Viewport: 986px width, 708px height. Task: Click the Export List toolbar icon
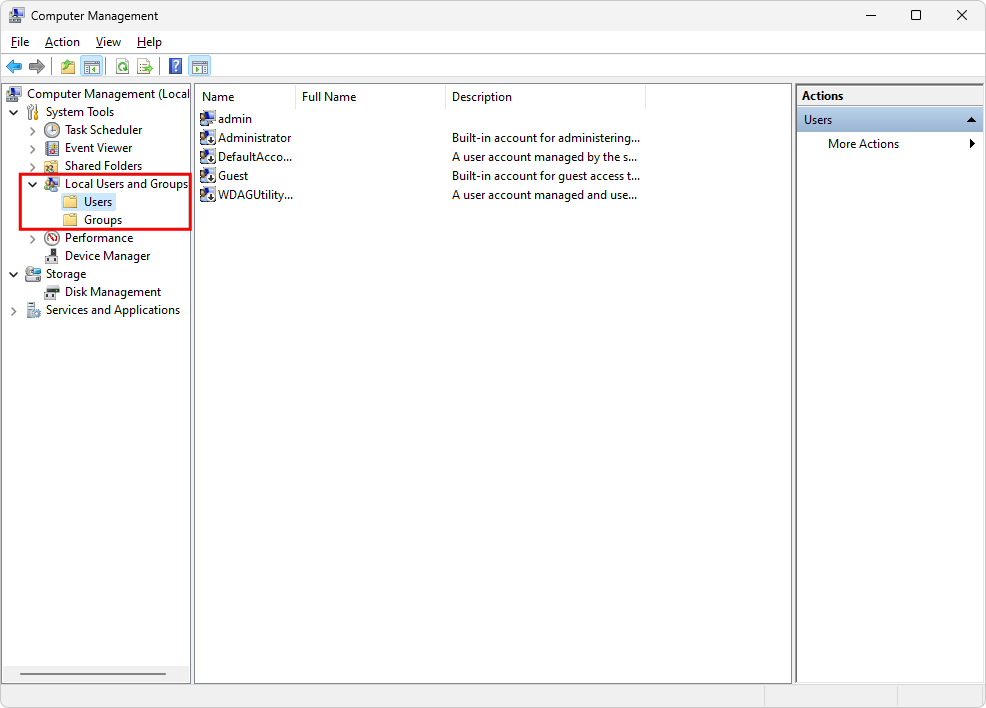(145, 66)
